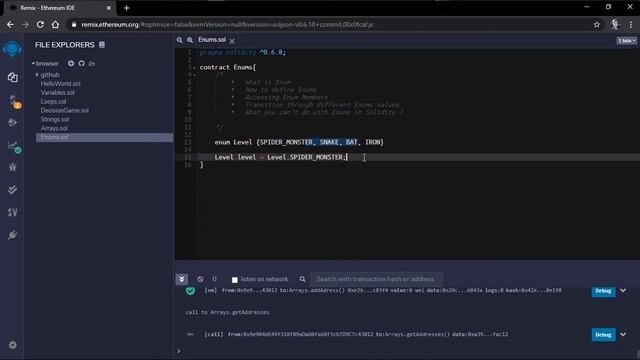
Task: Clear the terminal console
Action: [x=200, y=279]
